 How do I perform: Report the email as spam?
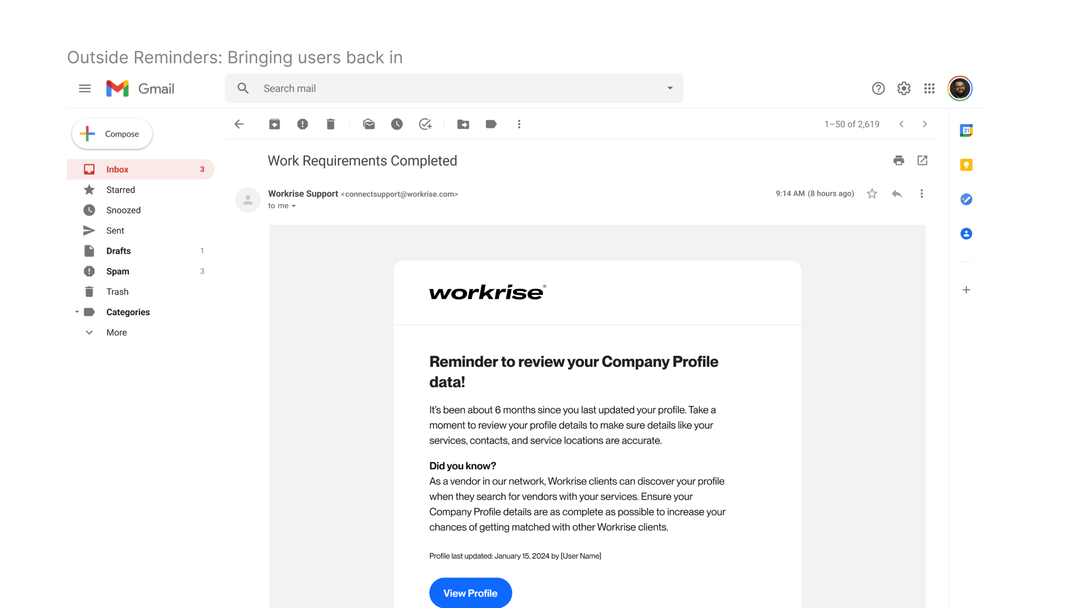click(302, 123)
